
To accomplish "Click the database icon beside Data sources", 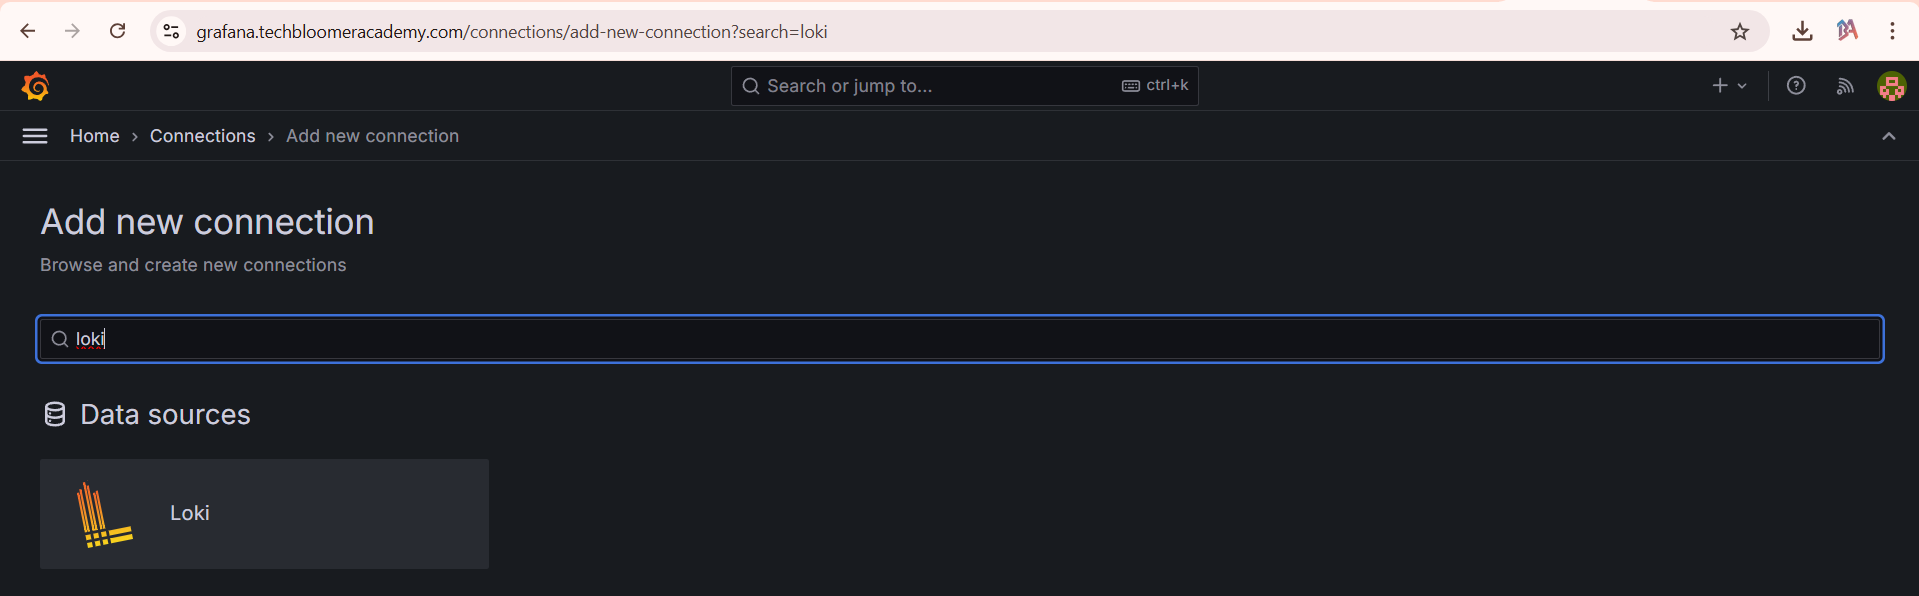I will click(55, 414).
